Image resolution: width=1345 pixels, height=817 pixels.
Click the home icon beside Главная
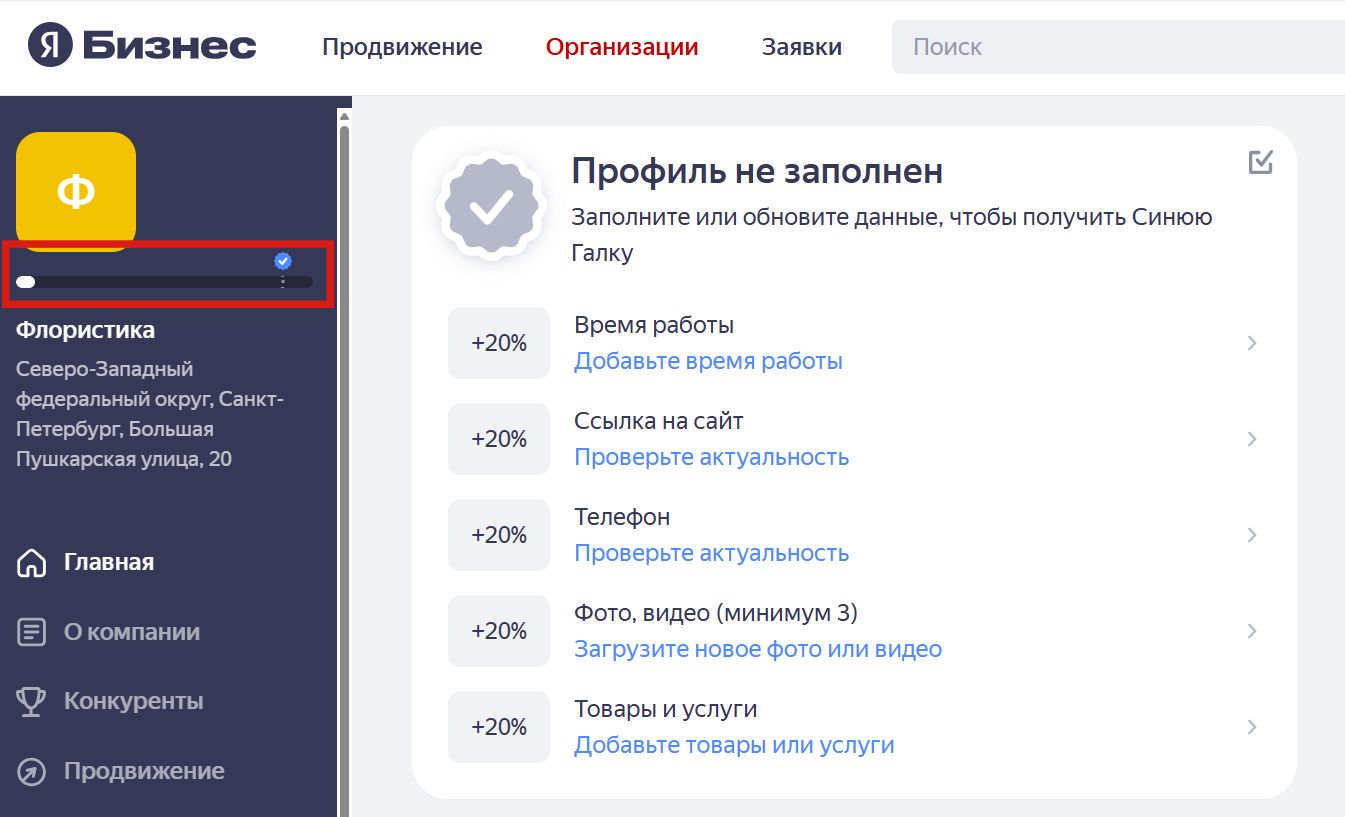pyautogui.click(x=32, y=562)
